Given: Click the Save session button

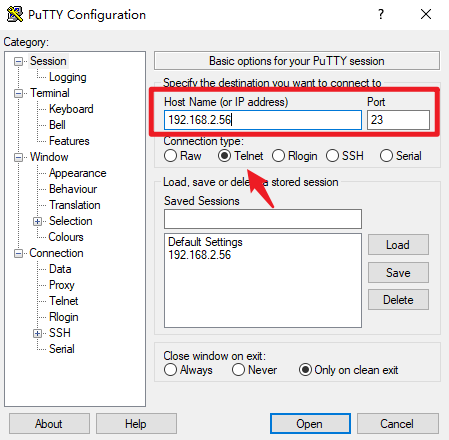Looking at the screenshot, I should click(x=398, y=273).
